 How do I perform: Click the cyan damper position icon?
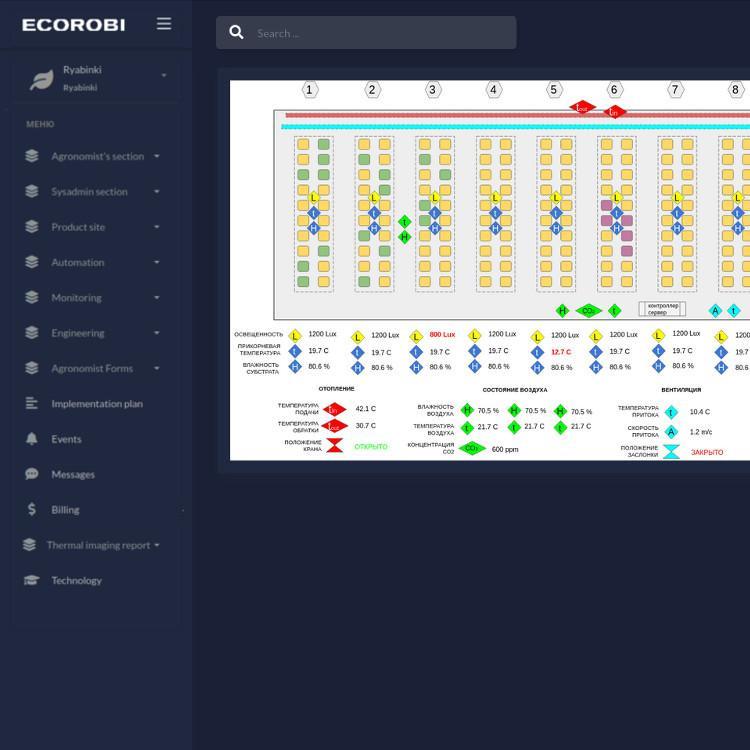tap(671, 452)
